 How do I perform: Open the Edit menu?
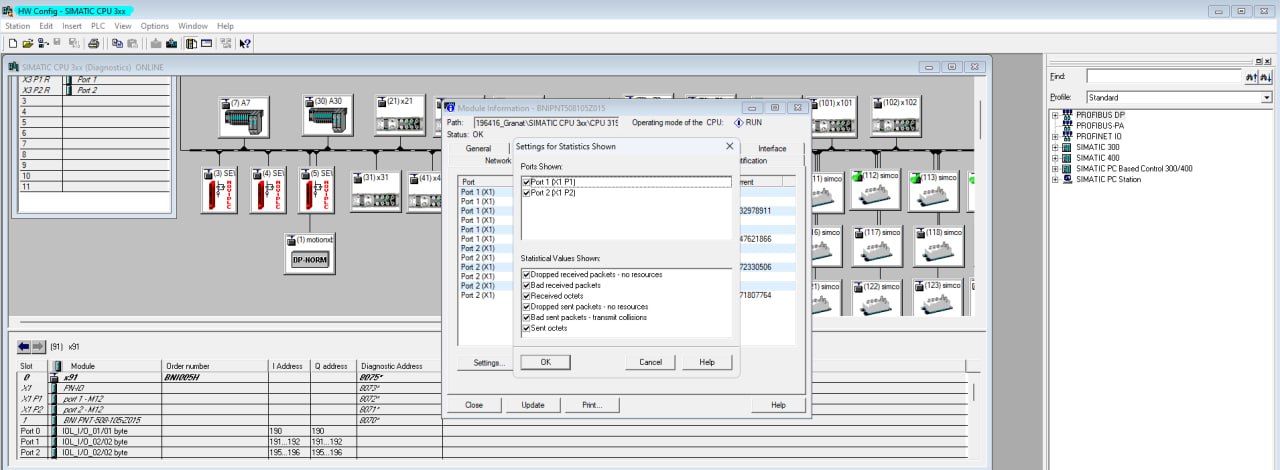[46, 26]
